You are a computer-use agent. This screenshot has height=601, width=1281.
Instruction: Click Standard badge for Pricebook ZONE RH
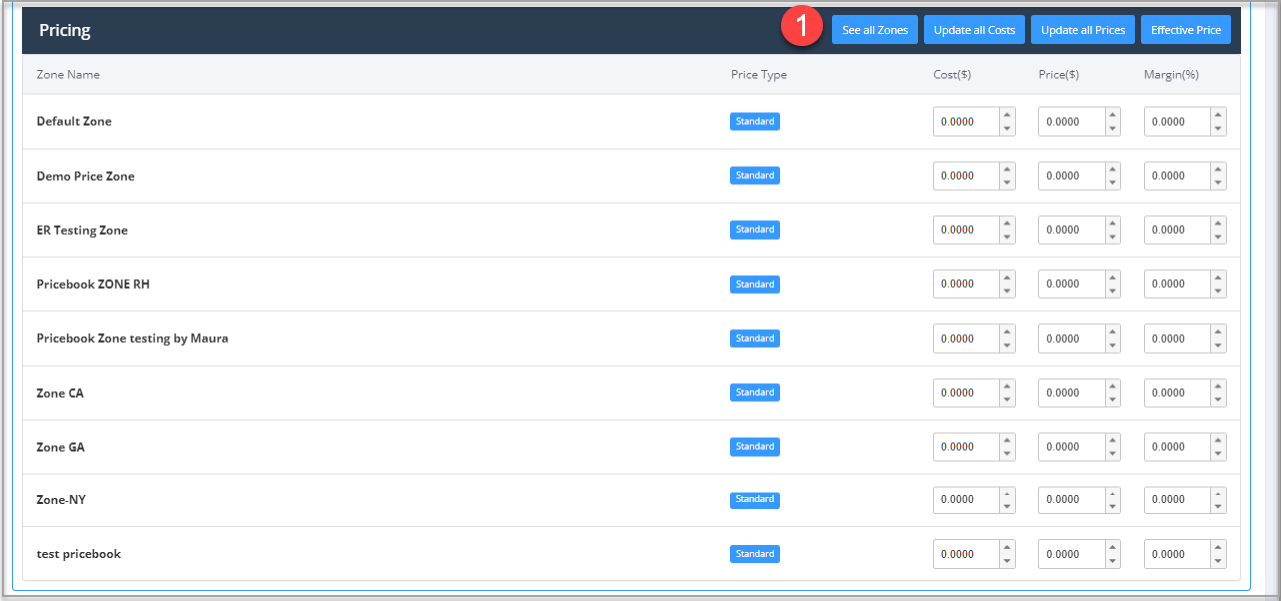point(755,284)
